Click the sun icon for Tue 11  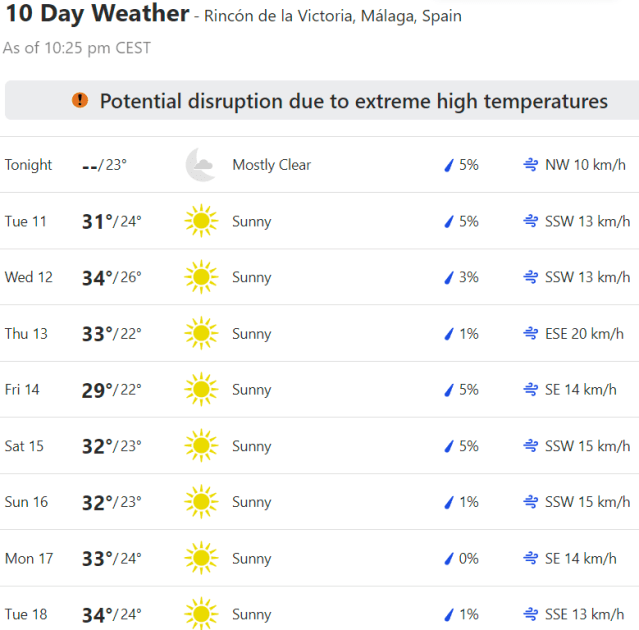201,221
